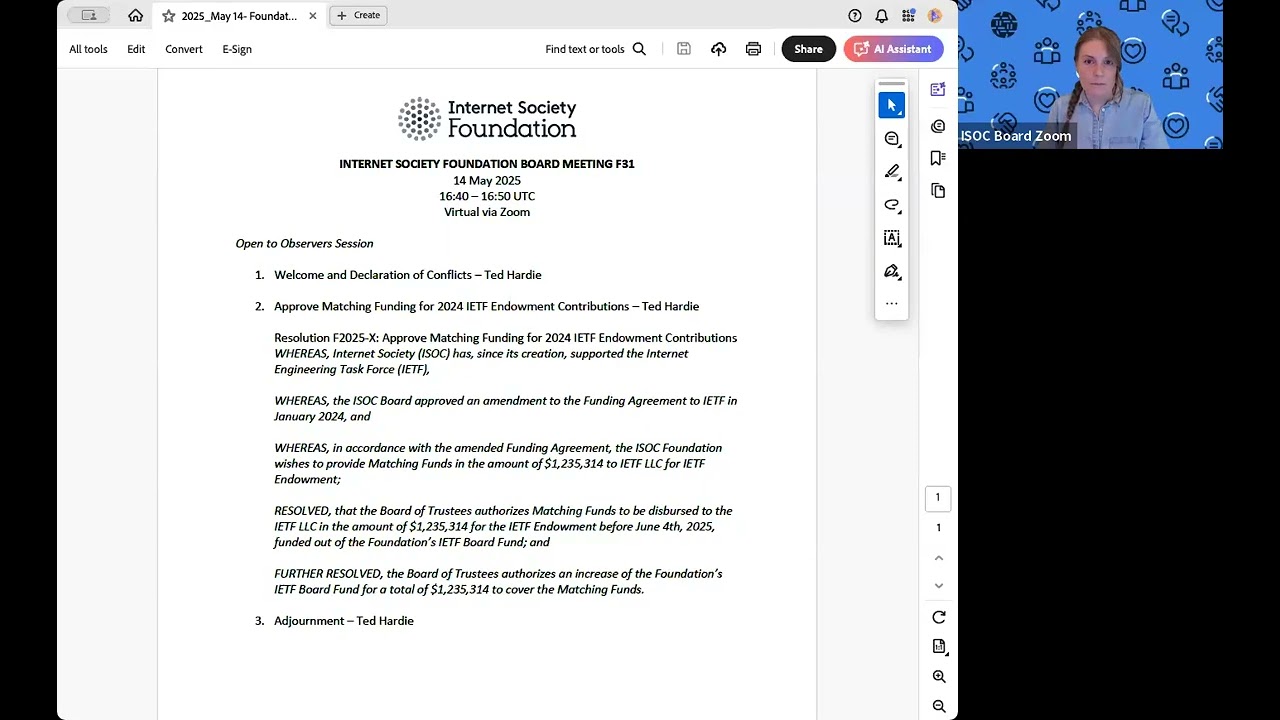Open the comments panel icon
The height and width of the screenshot is (720, 1280).
(x=938, y=126)
